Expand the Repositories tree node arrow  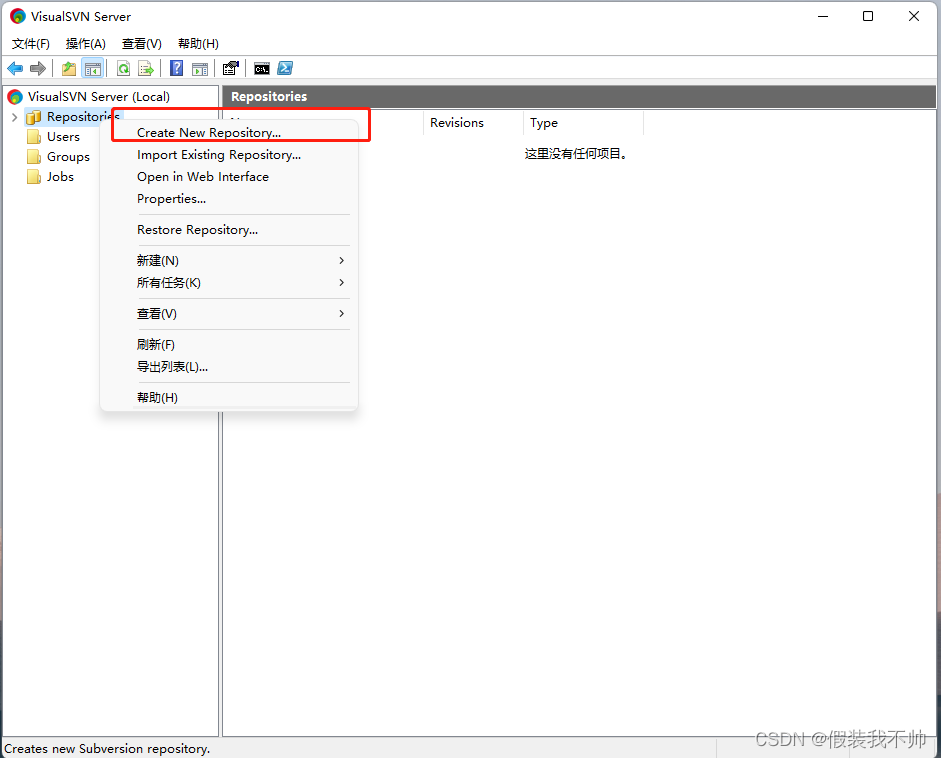[14, 117]
